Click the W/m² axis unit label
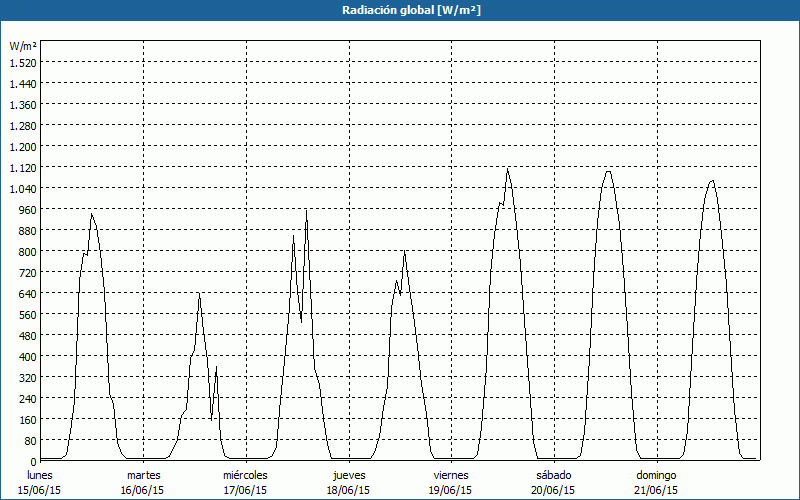This screenshot has width=800, height=500. [x=23, y=46]
